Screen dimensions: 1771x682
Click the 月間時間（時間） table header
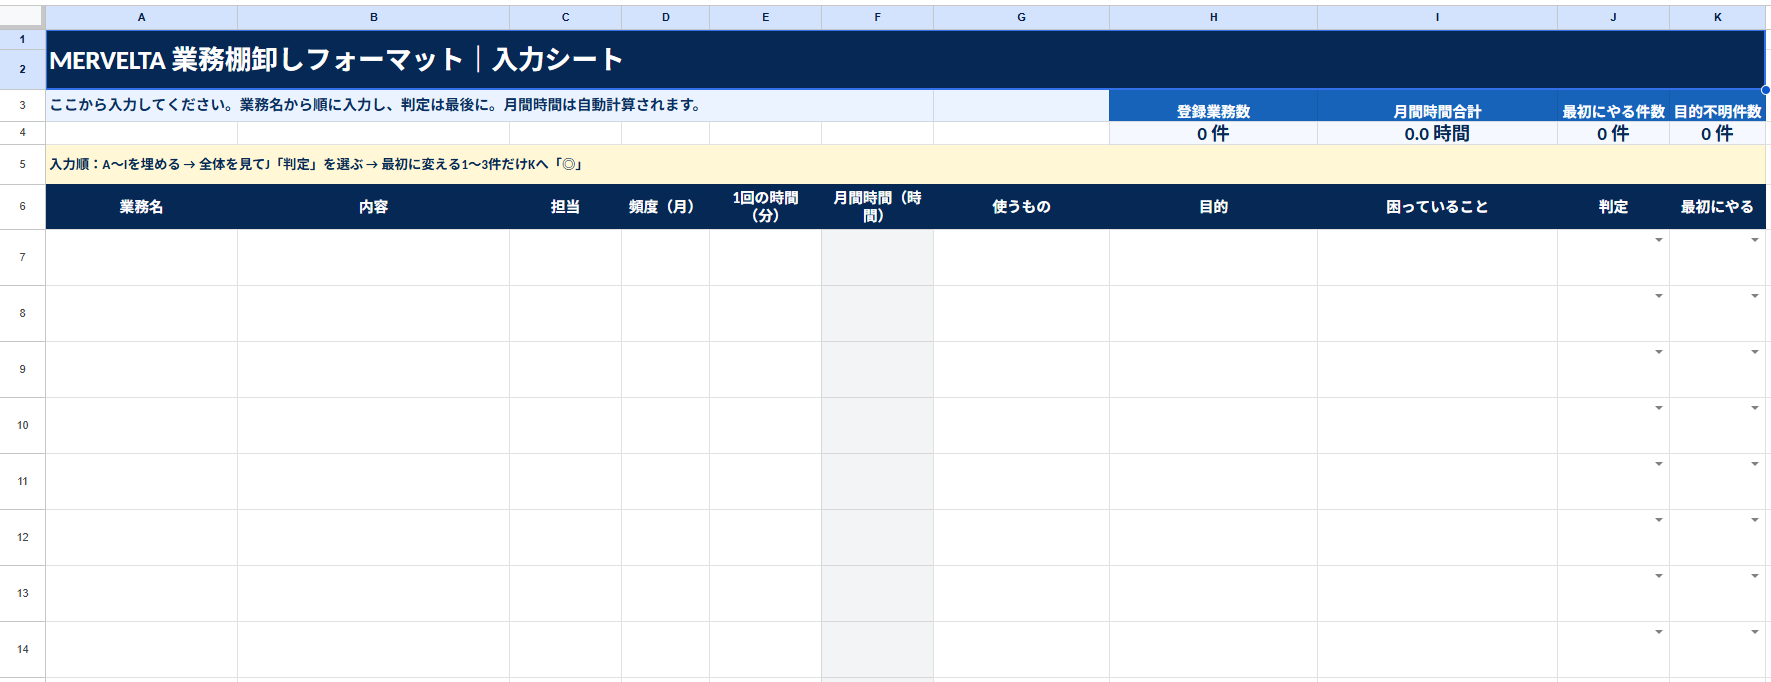[x=878, y=207]
